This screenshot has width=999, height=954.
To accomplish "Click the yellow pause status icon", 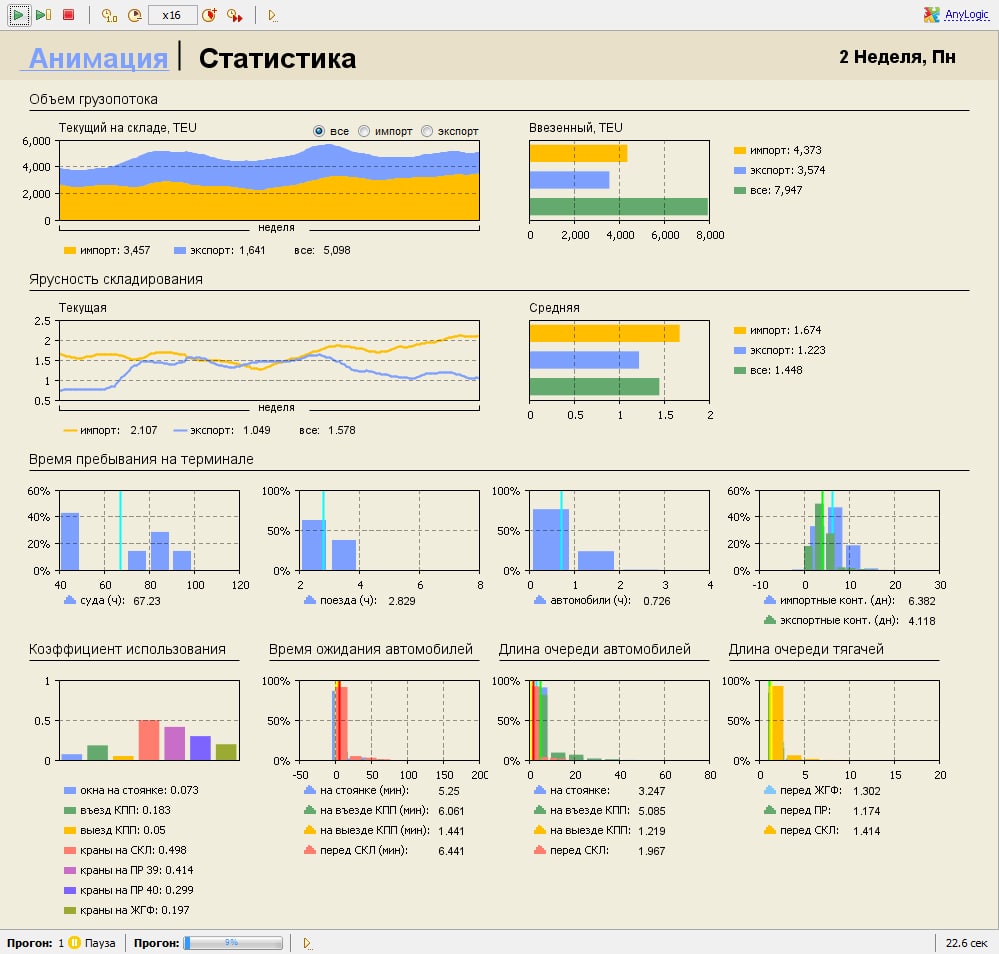I will pos(74,942).
